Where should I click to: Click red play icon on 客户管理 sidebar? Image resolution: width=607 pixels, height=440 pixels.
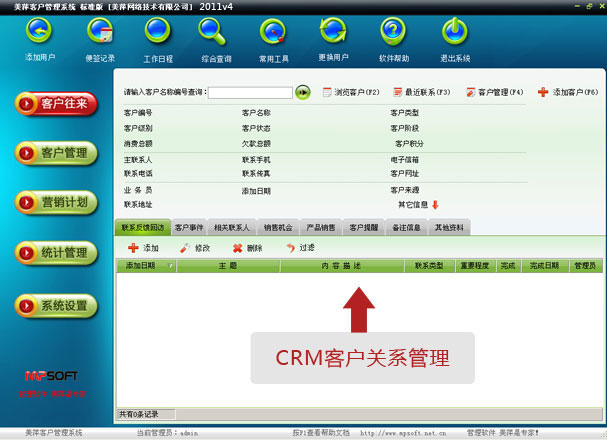(x=26, y=153)
